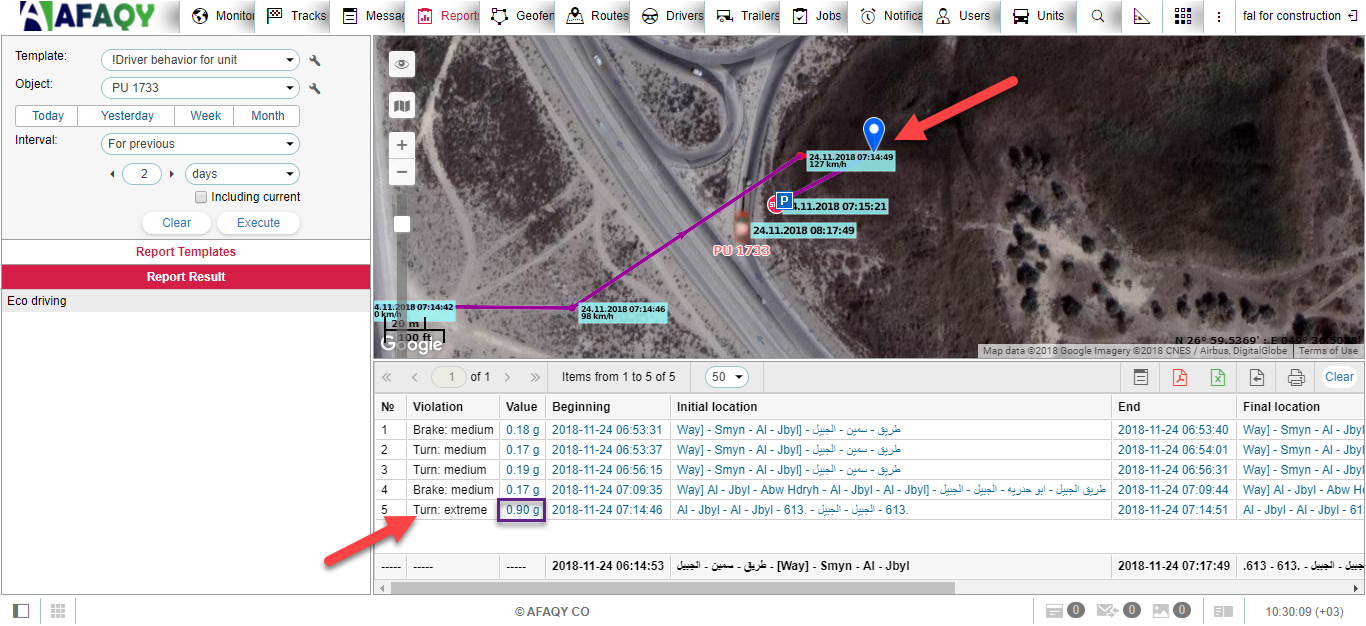1366x626 pixels.
Task: Toggle the left panel layout icon
Action: pyautogui.click(x=21, y=610)
